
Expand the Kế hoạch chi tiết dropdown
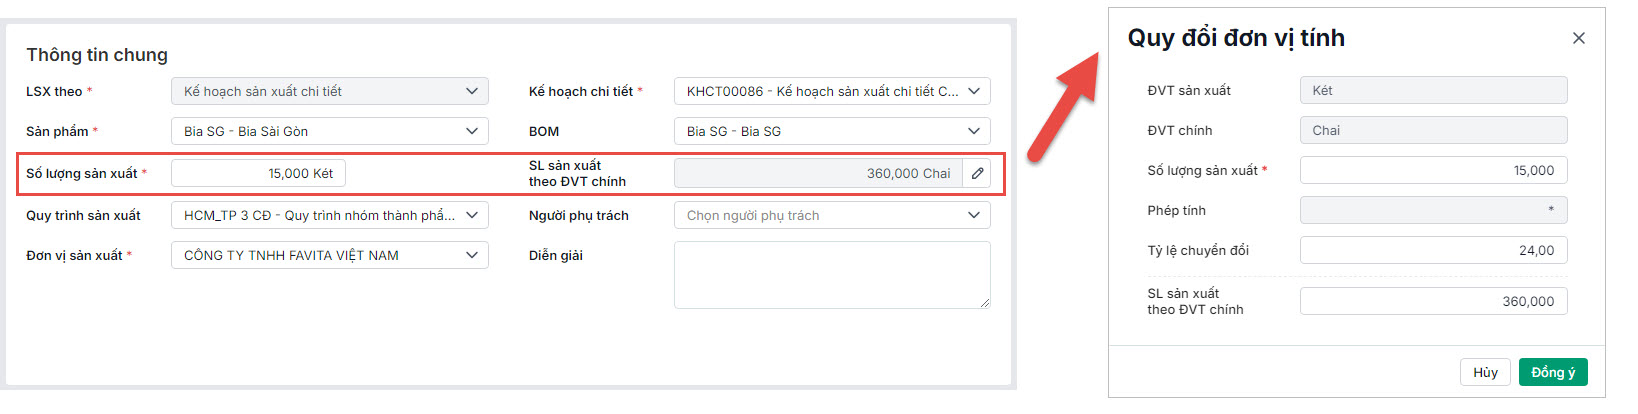click(x=831, y=91)
